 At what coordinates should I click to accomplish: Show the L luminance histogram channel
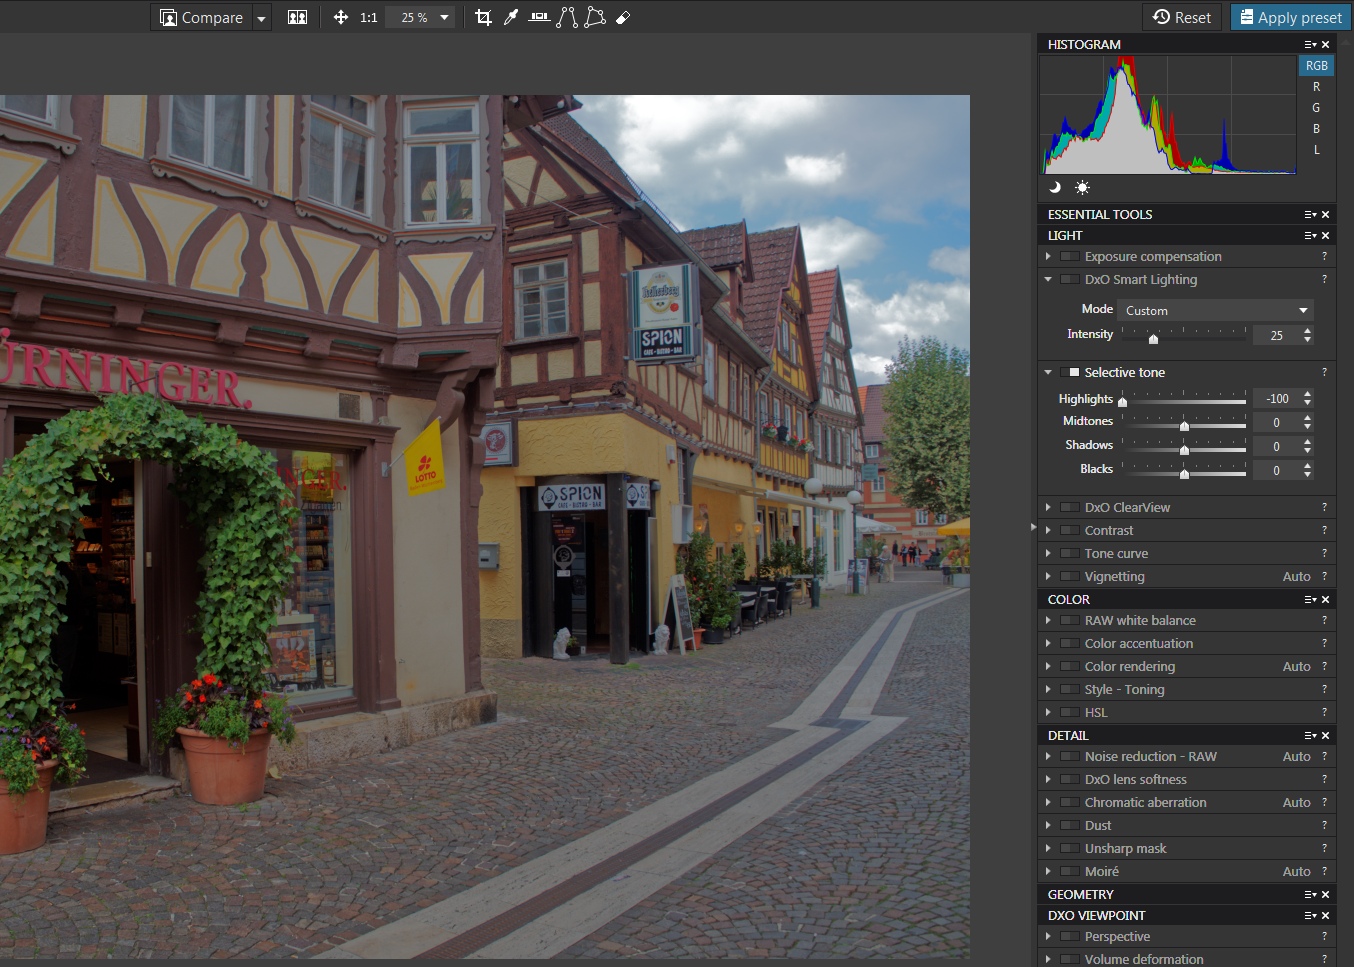(1316, 150)
